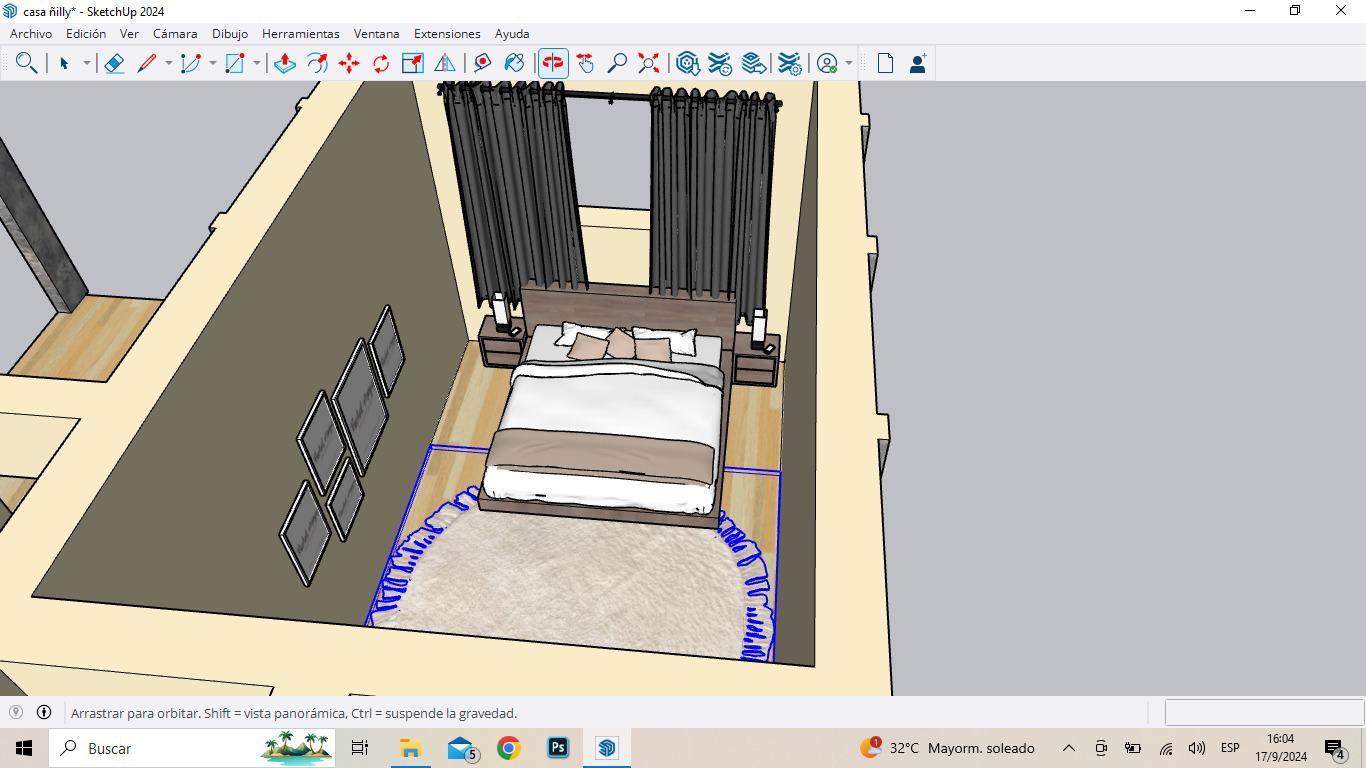
Task: Expand the Select tool dropdown arrow
Action: pyautogui.click(x=86, y=63)
